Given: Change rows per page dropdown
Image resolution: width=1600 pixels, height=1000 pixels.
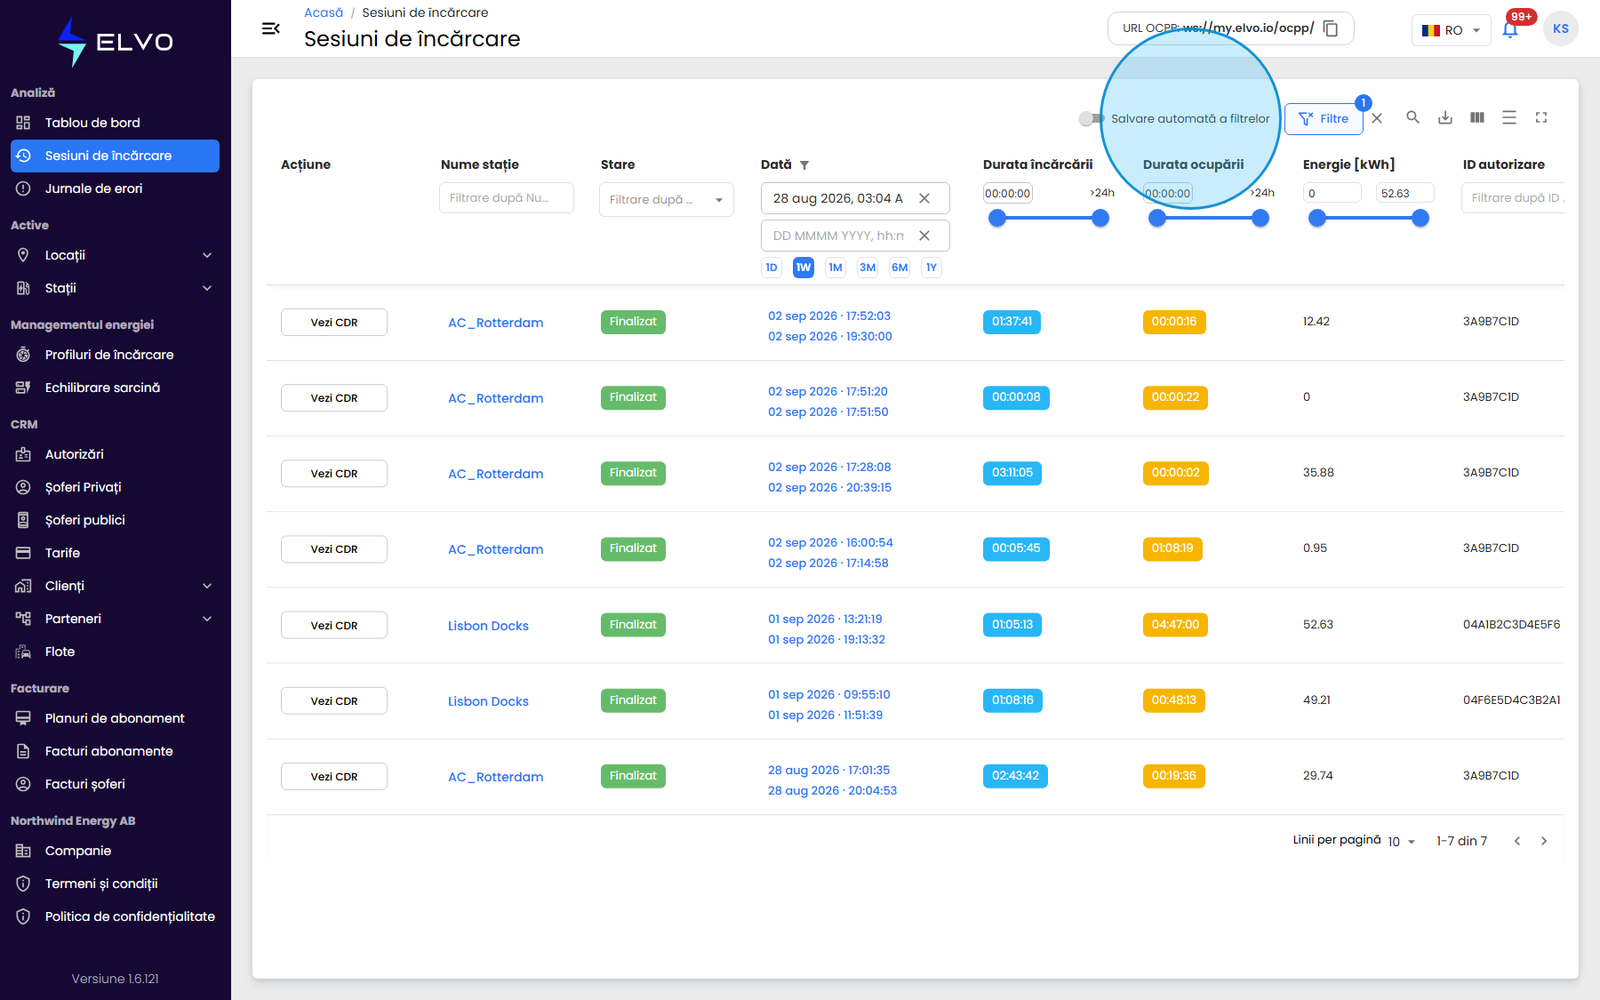Looking at the screenshot, I should tap(1401, 841).
